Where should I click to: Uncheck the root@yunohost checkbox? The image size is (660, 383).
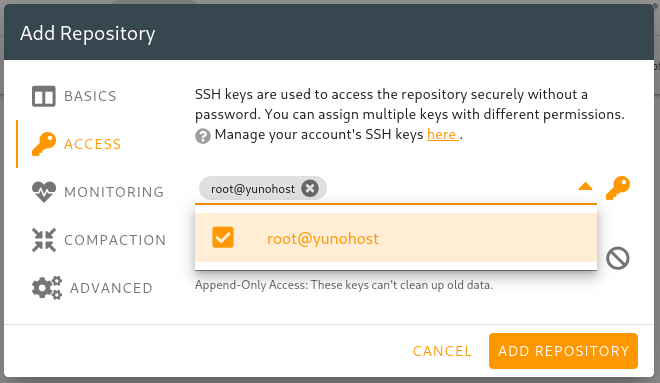click(223, 237)
